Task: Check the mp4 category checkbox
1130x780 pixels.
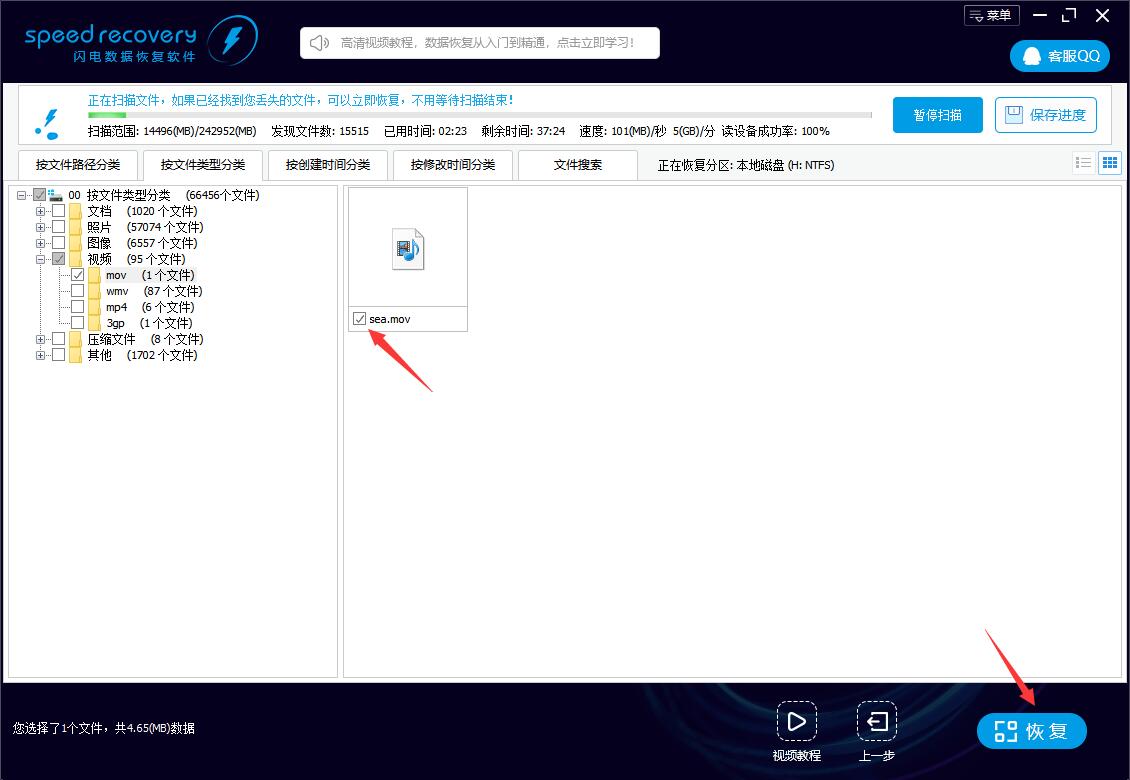Action: coord(78,307)
